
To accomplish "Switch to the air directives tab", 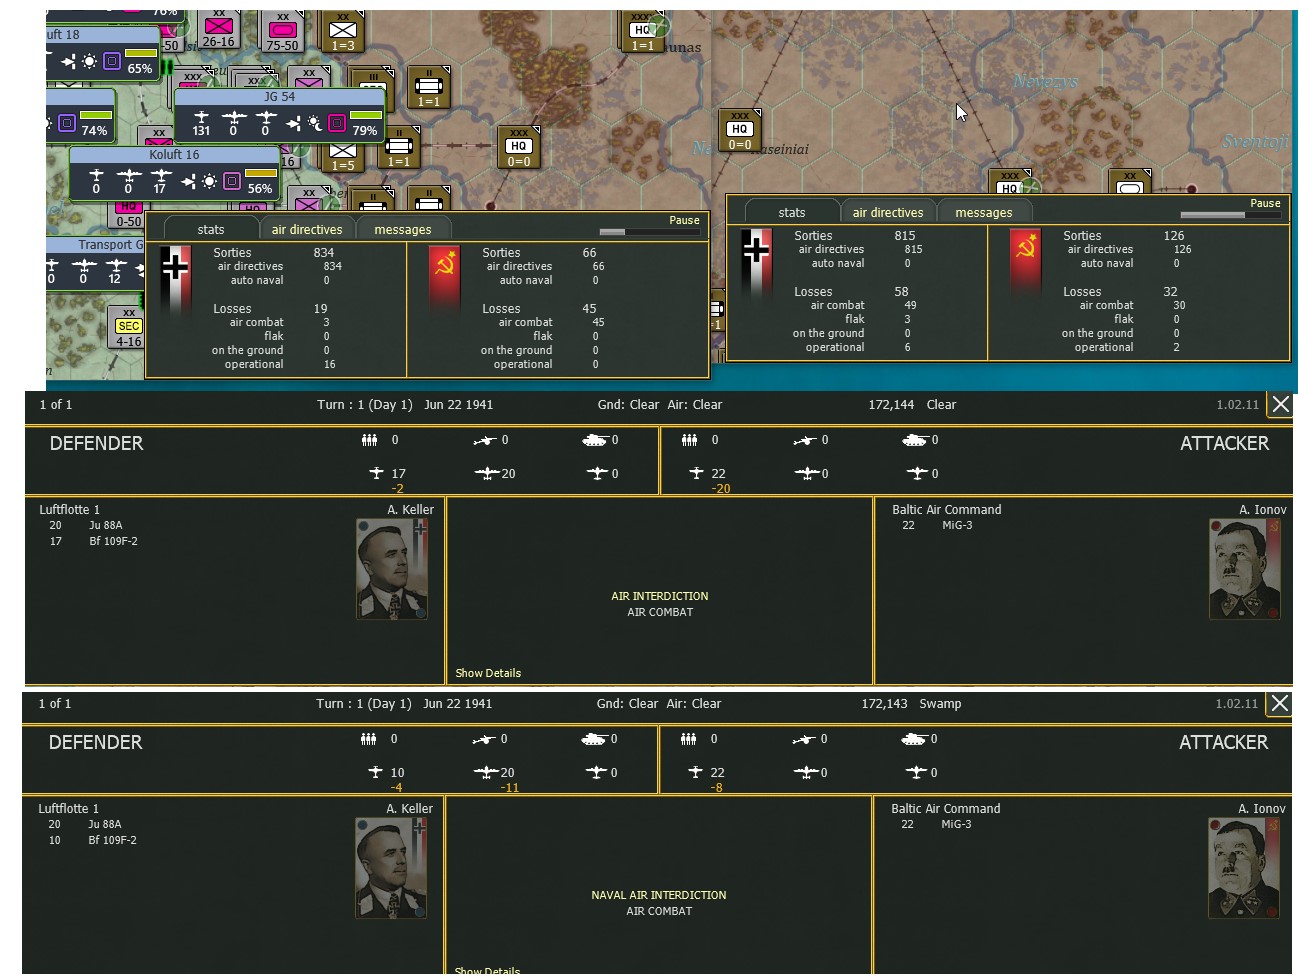I will pyautogui.click(x=307, y=229).
